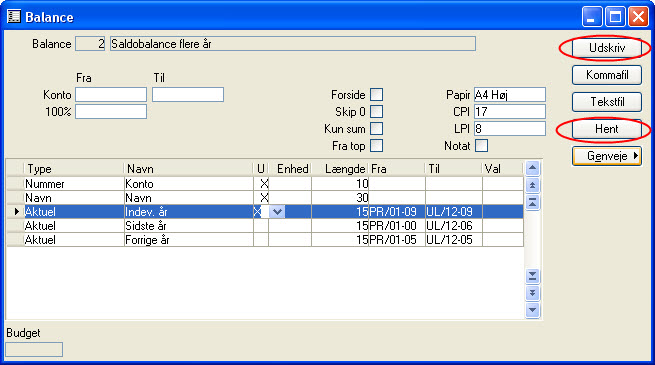Toggle the U cell in Sidste år row

261,226
